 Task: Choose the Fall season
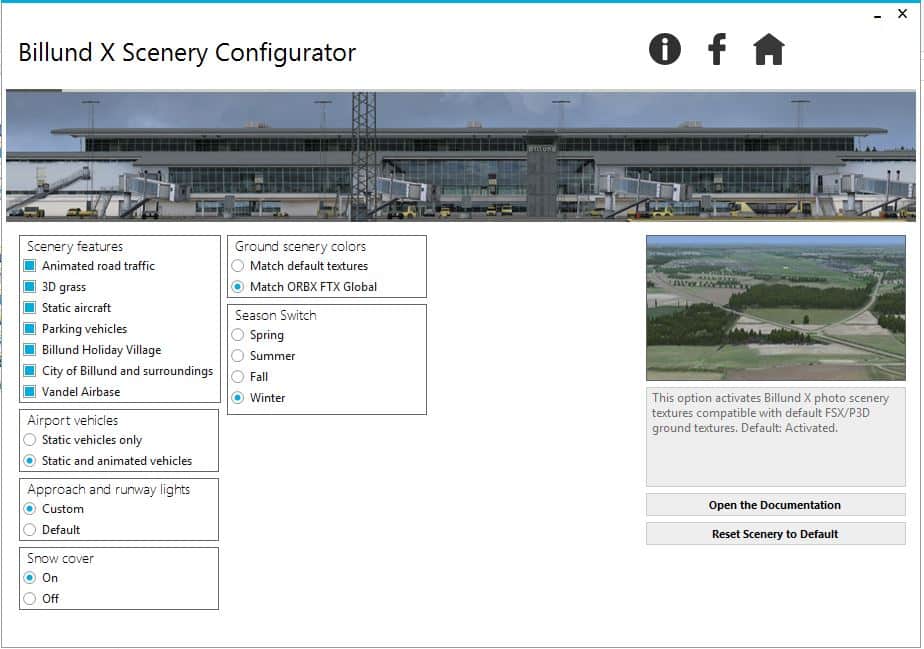click(x=238, y=377)
